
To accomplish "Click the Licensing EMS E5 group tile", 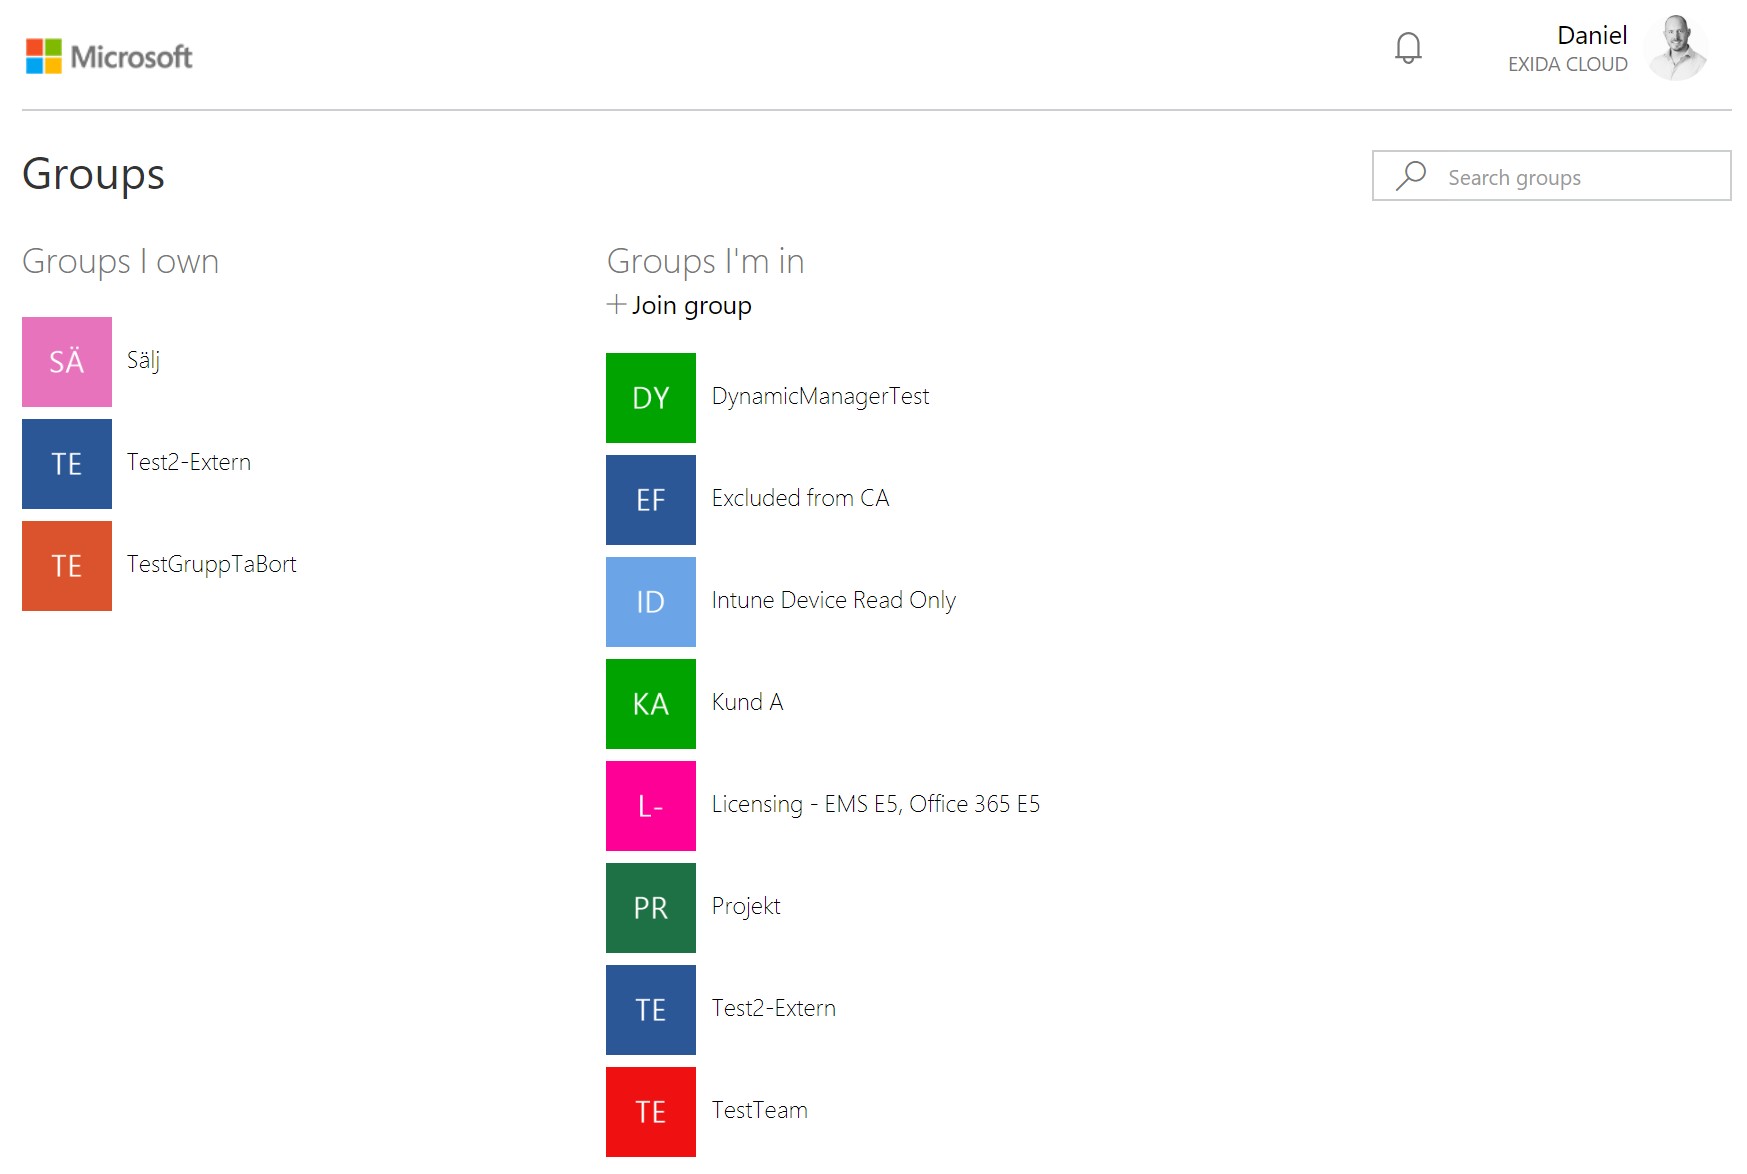I will pyautogui.click(x=650, y=806).
